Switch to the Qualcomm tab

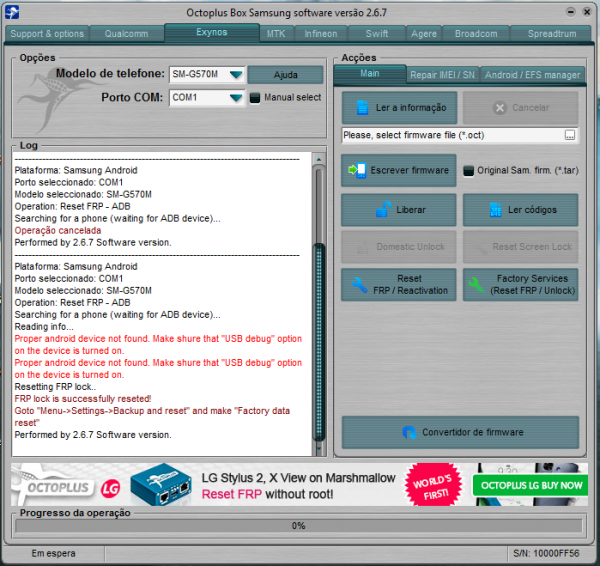(x=126, y=34)
